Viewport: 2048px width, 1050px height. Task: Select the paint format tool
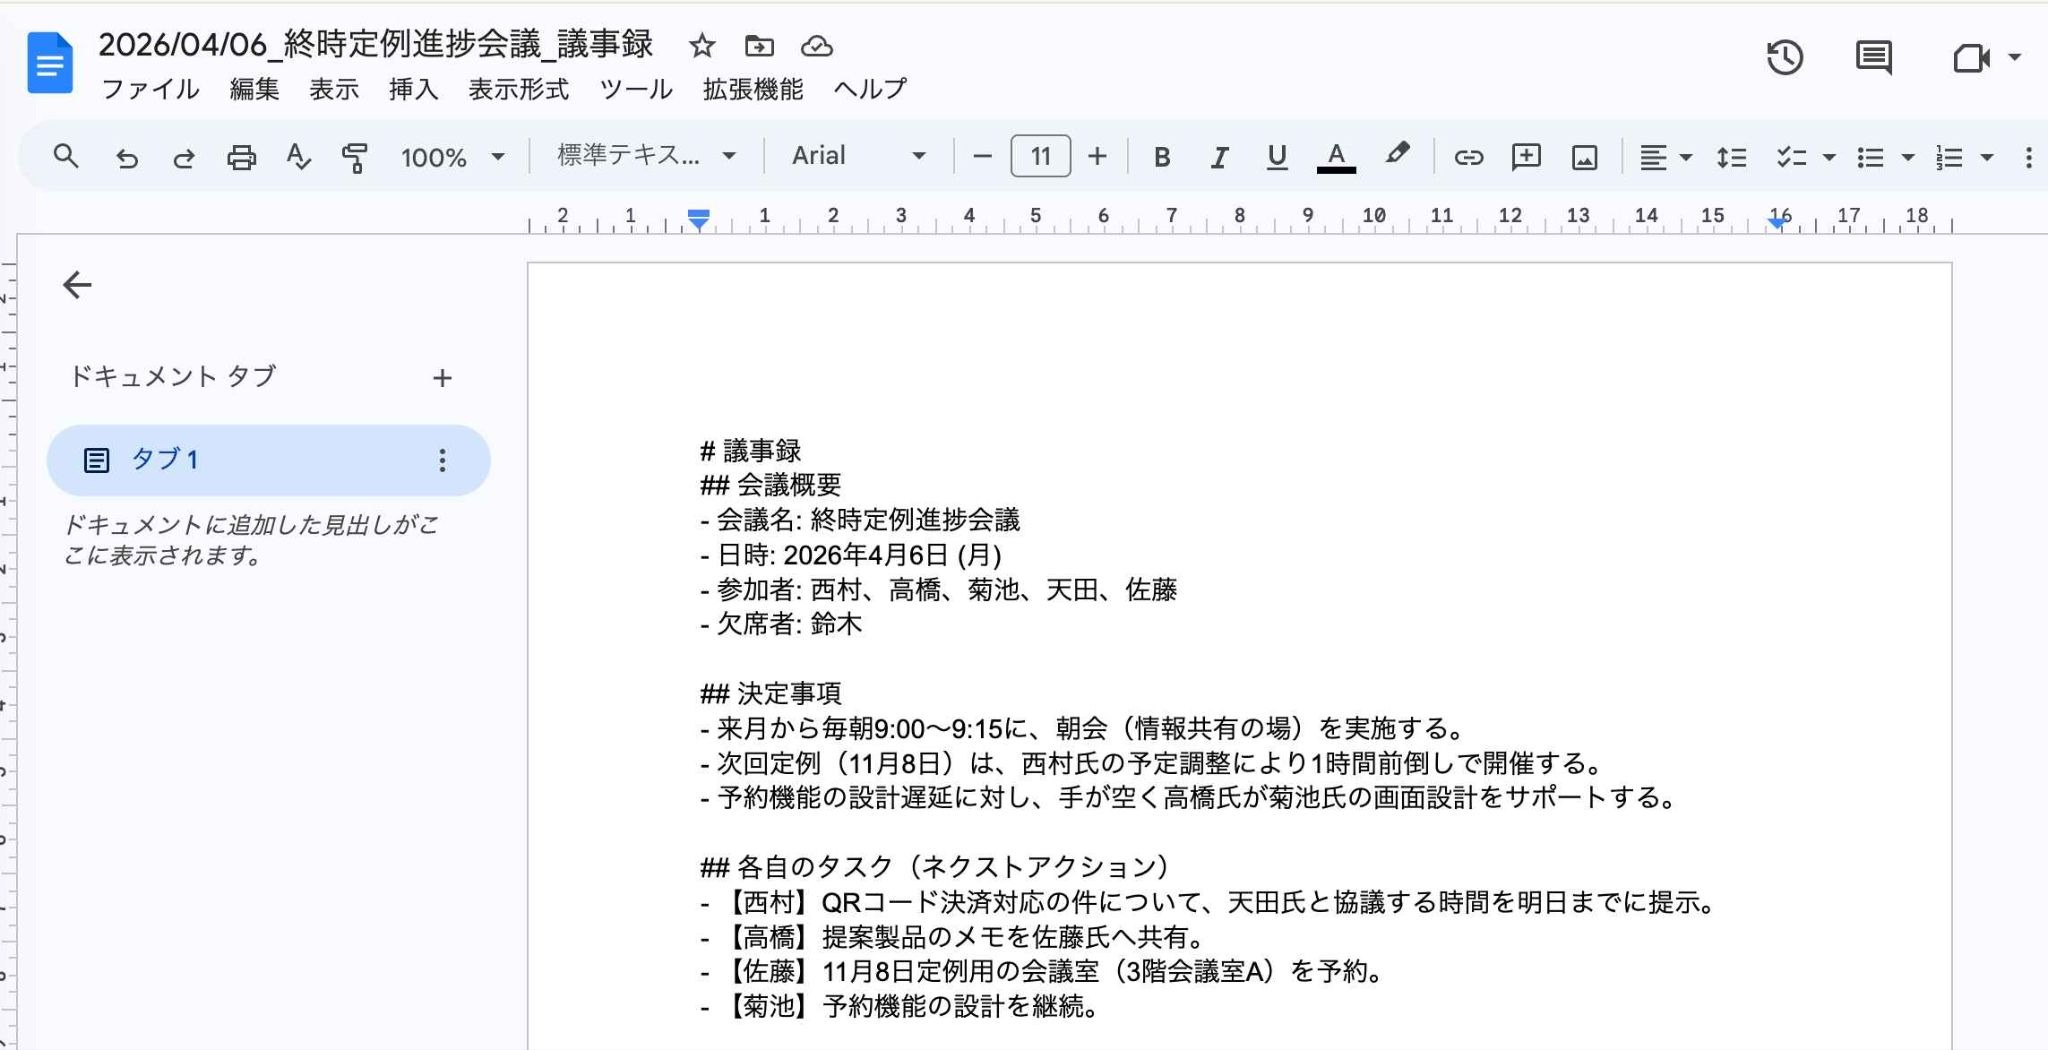click(x=354, y=157)
